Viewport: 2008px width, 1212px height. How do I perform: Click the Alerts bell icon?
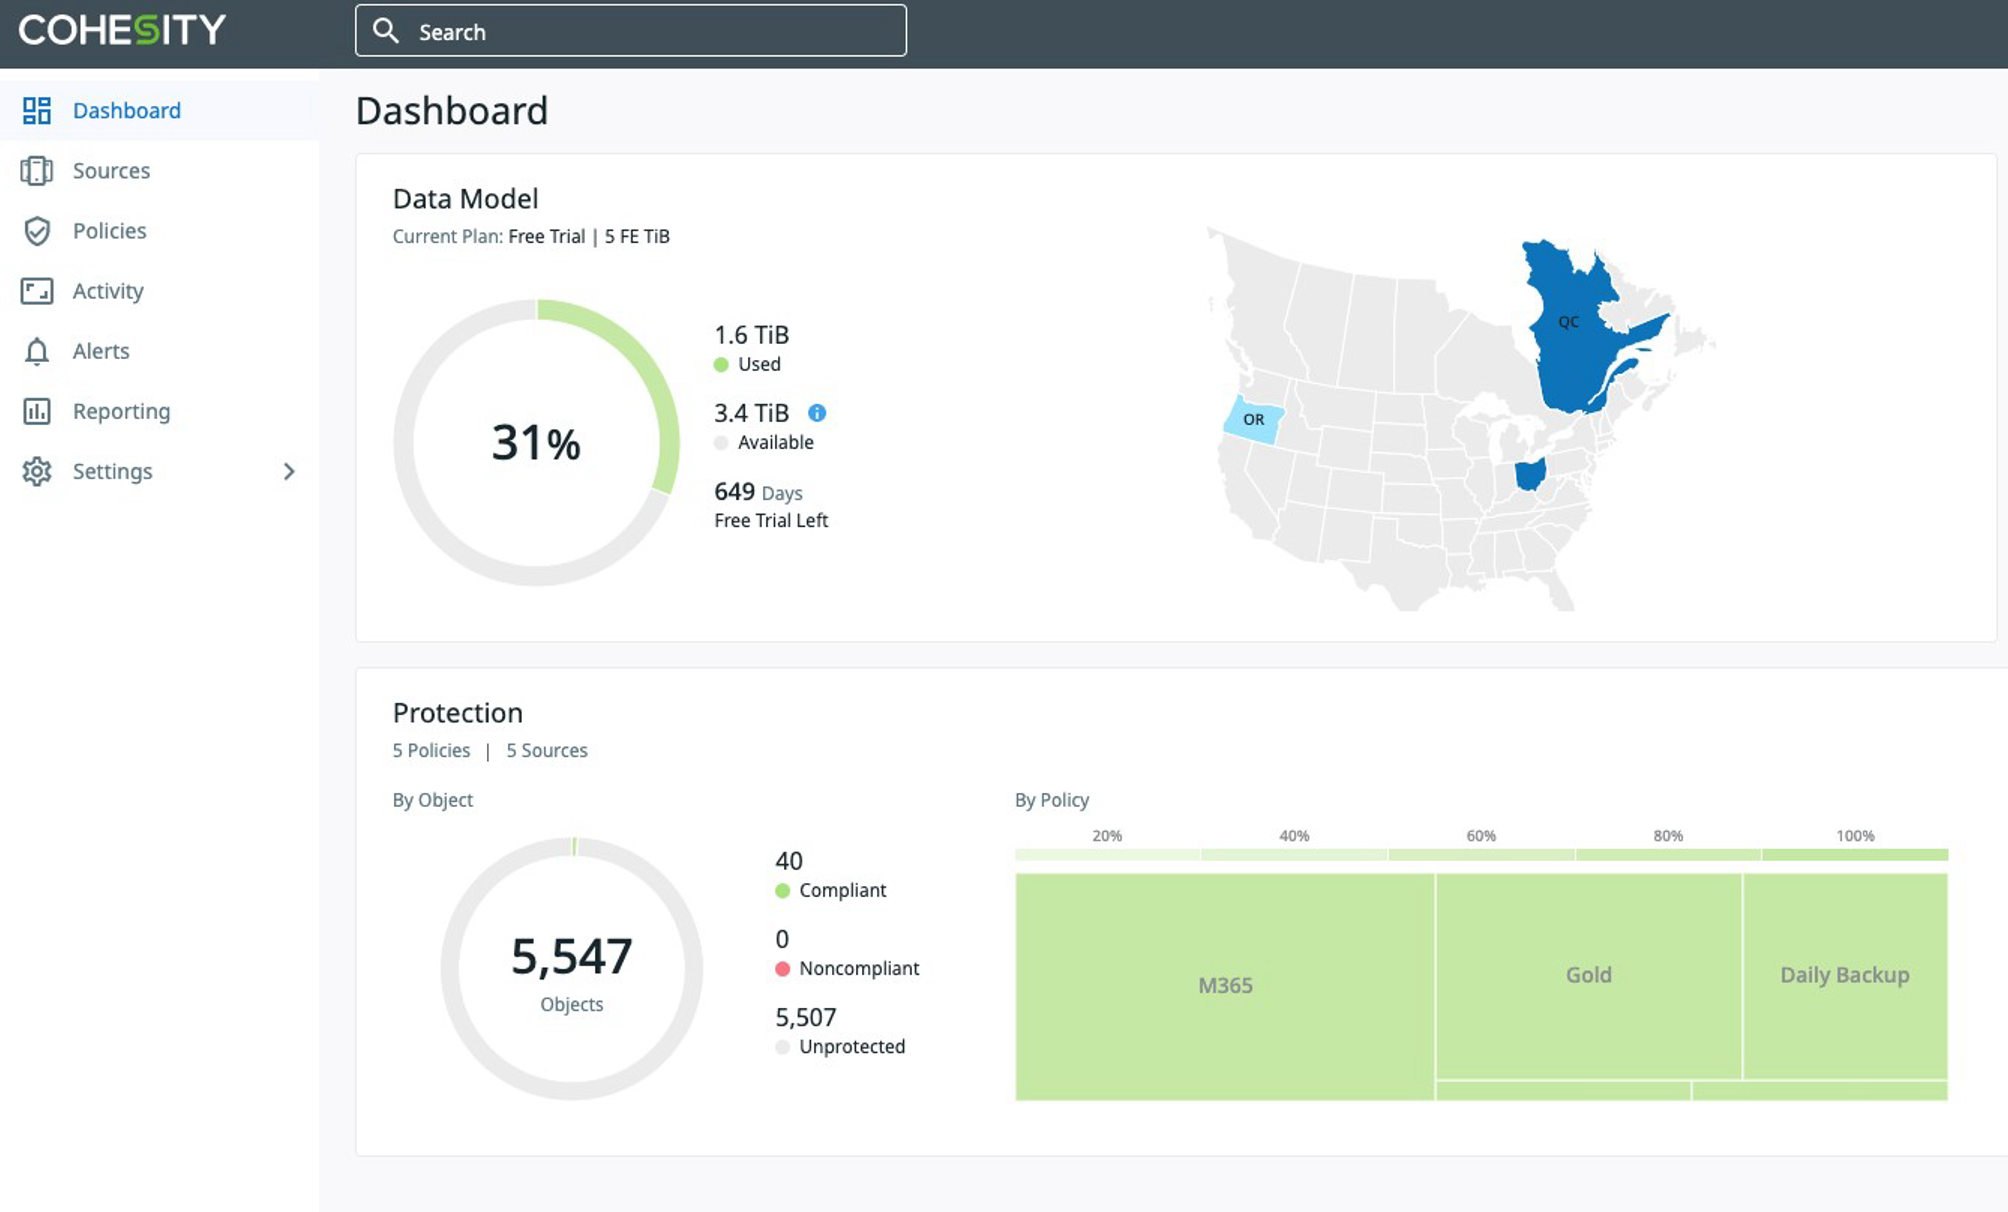point(37,351)
